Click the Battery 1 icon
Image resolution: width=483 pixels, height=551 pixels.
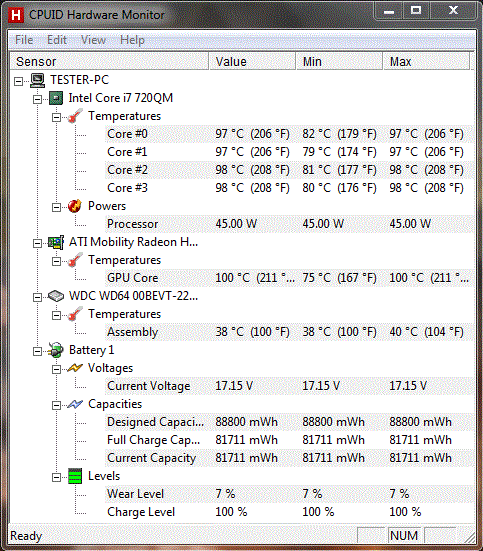coord(56,350)
